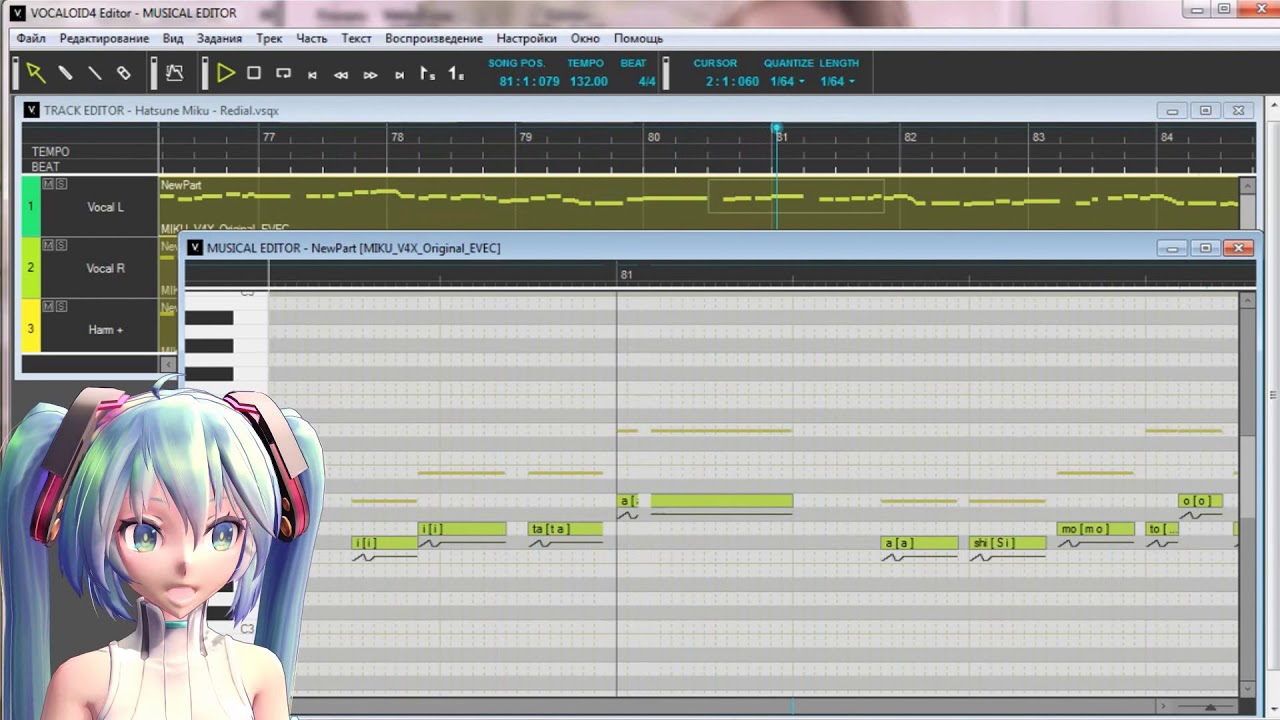The height and width of the screenshot is (720, 1280).
Task: Click bar 83 in Track Editor ruler
Action: click(1038, 137)
